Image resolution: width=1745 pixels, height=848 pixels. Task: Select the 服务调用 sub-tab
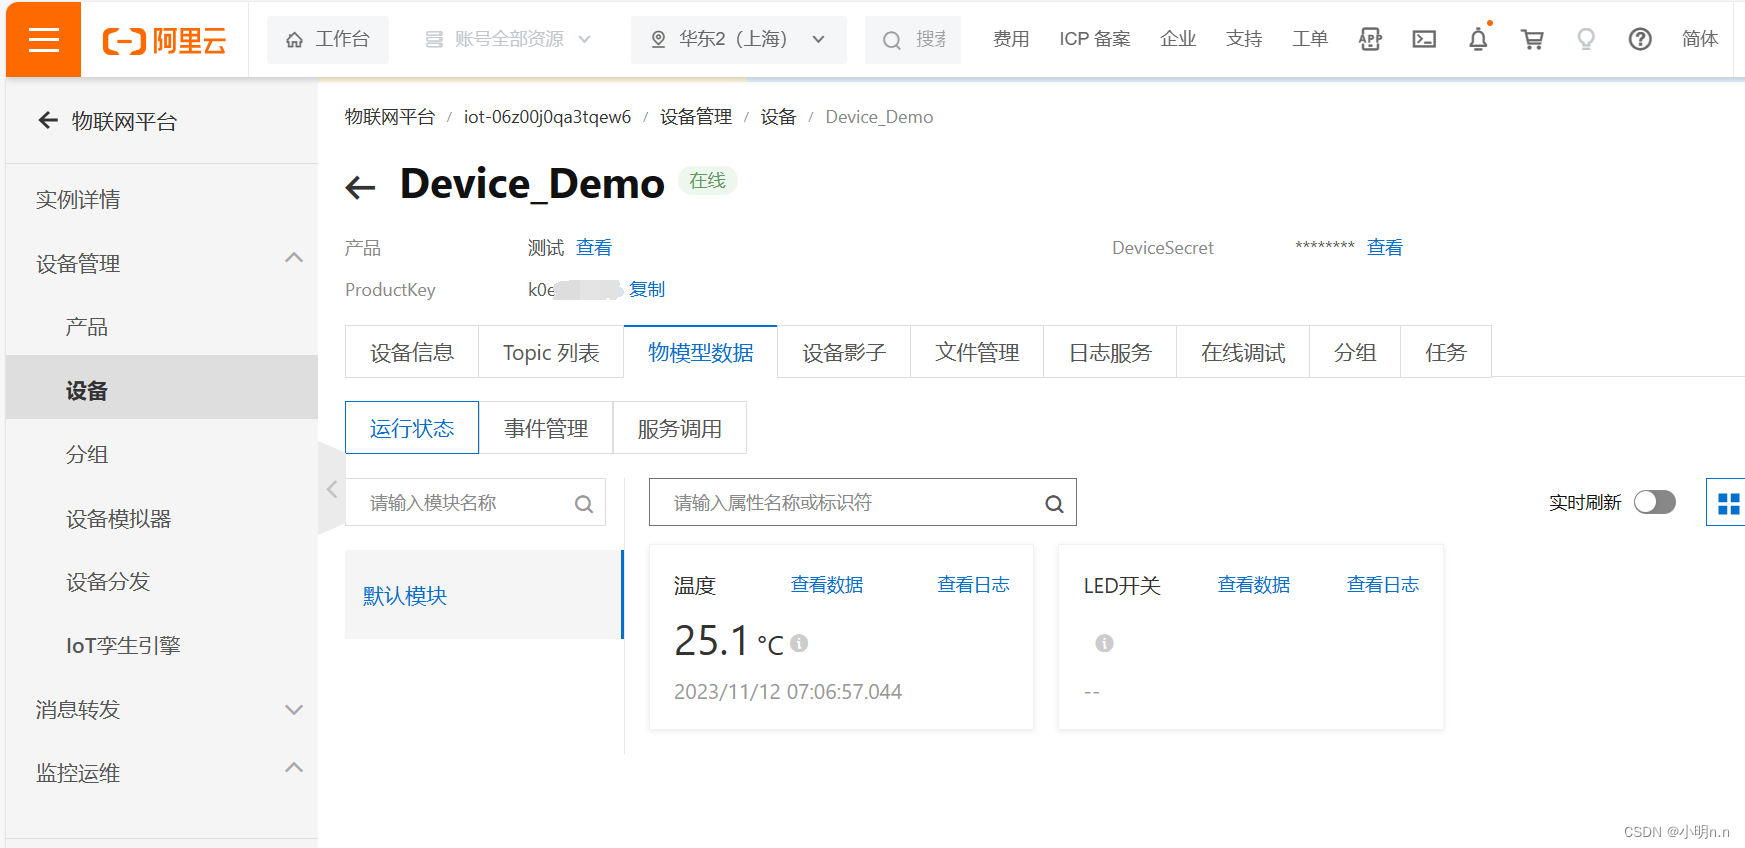(680, 428)
